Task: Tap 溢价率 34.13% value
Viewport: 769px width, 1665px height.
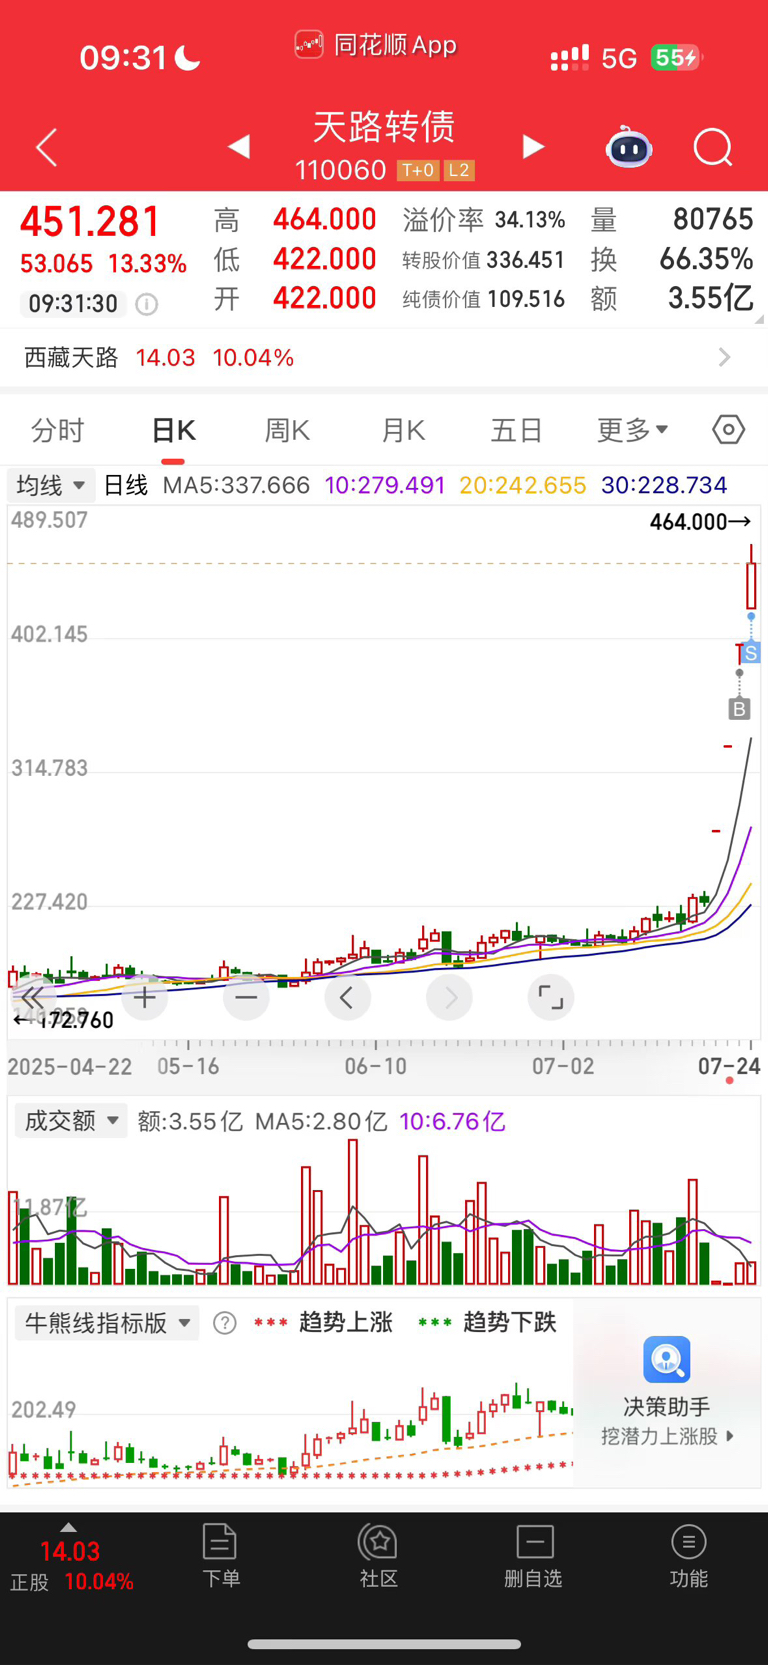Action: pyautogui.click(x=530, y=220)
